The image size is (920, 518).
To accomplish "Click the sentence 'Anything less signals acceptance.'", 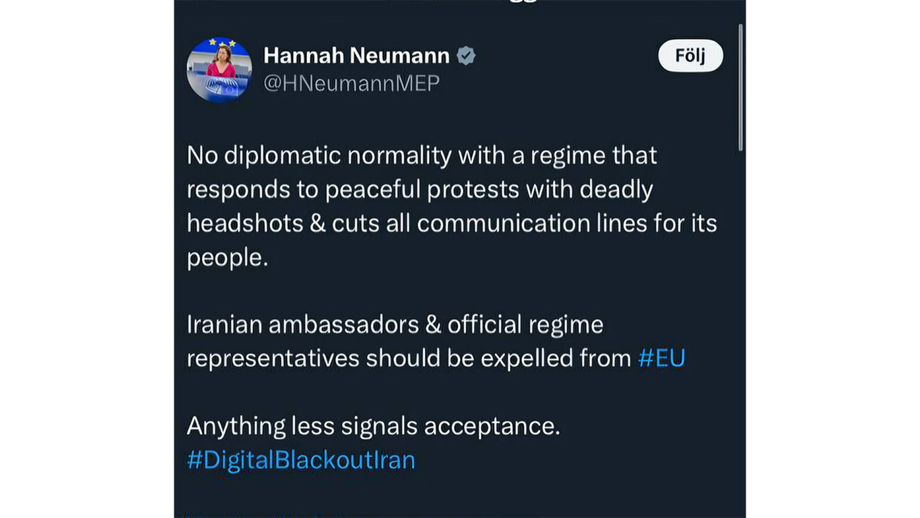I will coord(373,426).
